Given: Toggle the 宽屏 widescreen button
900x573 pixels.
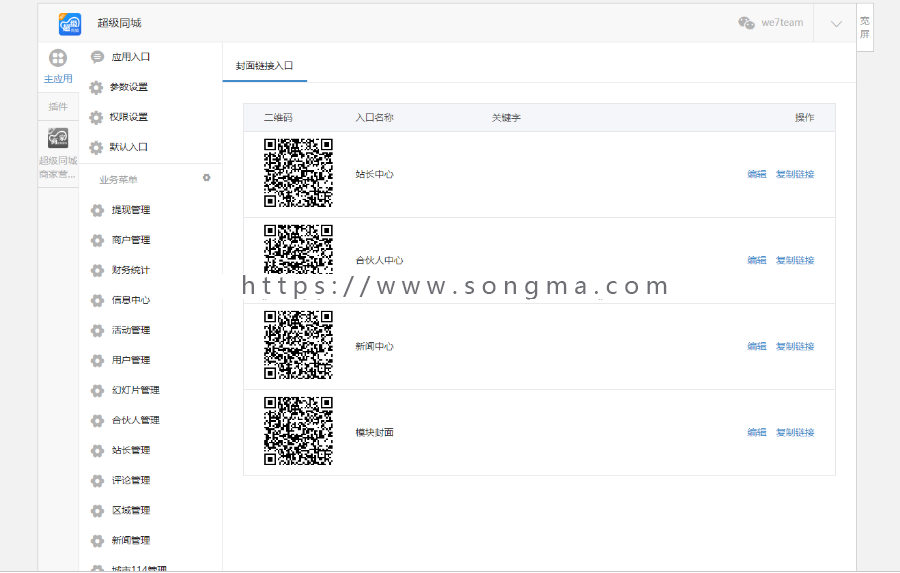Looking at the screenshot, I should pyautogui.click(x=864, y=27).
